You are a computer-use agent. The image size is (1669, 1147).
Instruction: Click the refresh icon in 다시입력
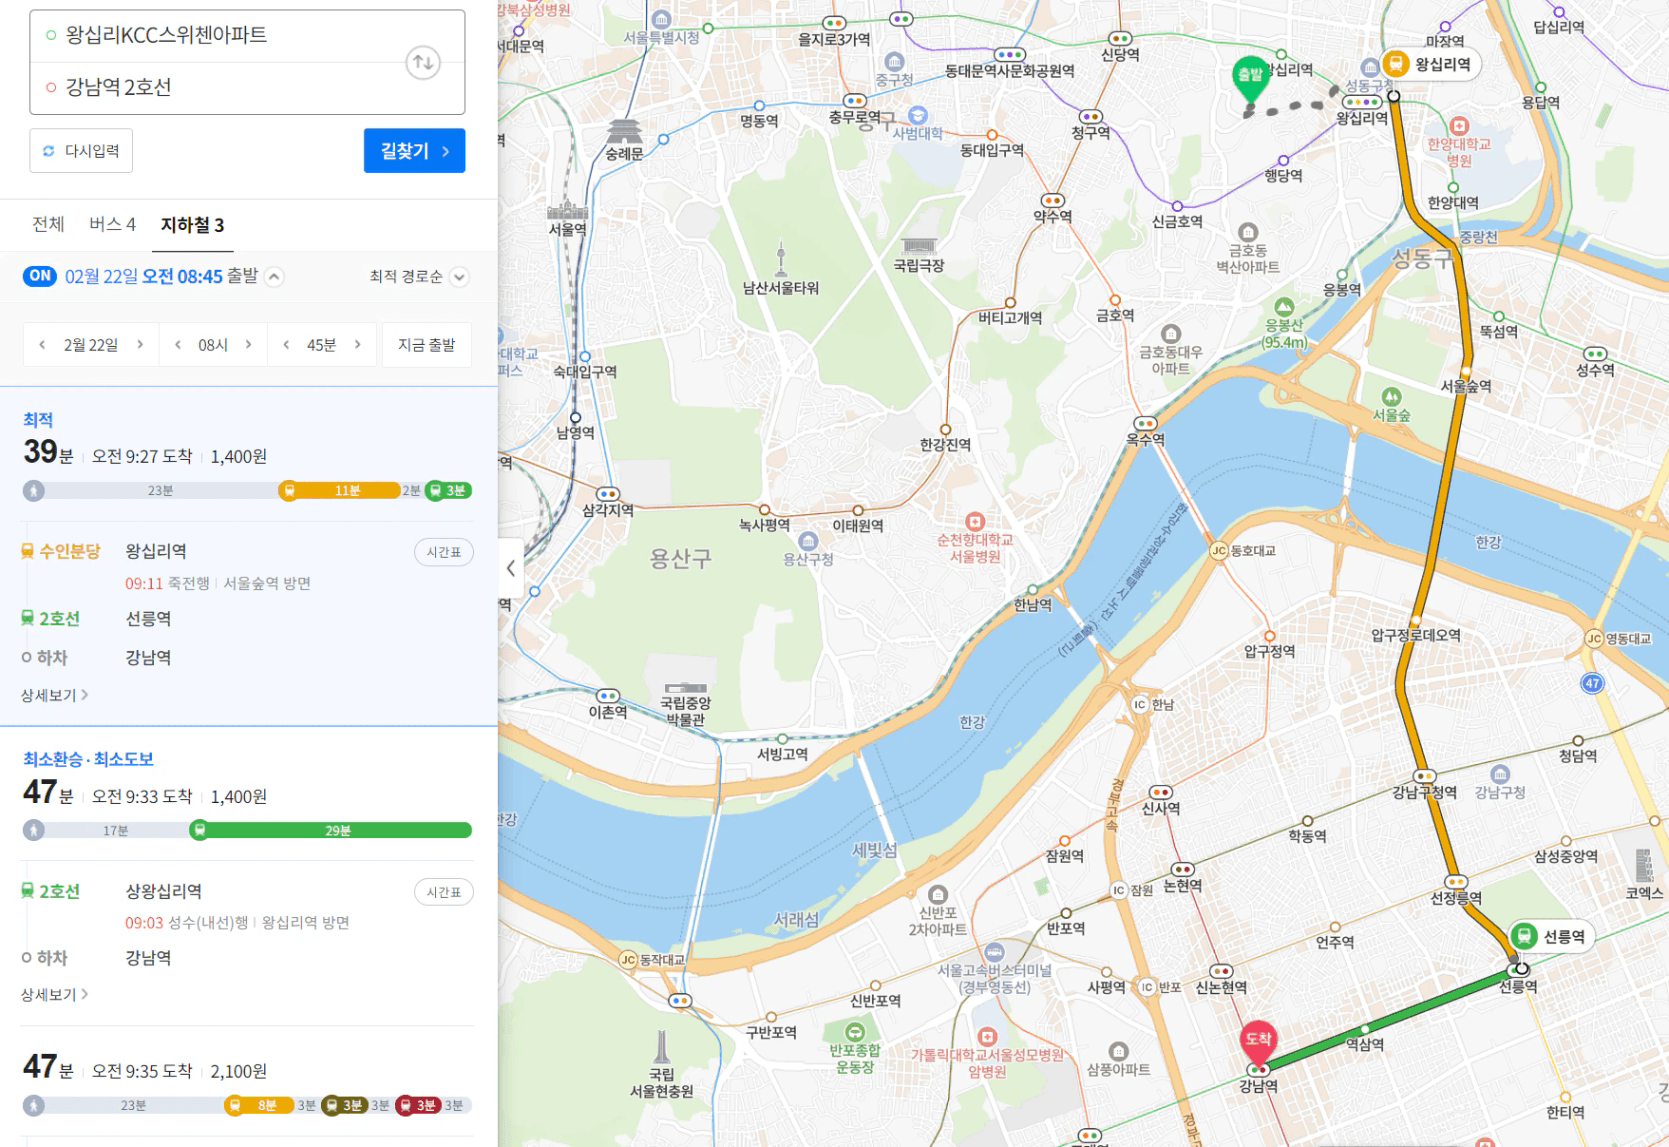tap(48, 151)
